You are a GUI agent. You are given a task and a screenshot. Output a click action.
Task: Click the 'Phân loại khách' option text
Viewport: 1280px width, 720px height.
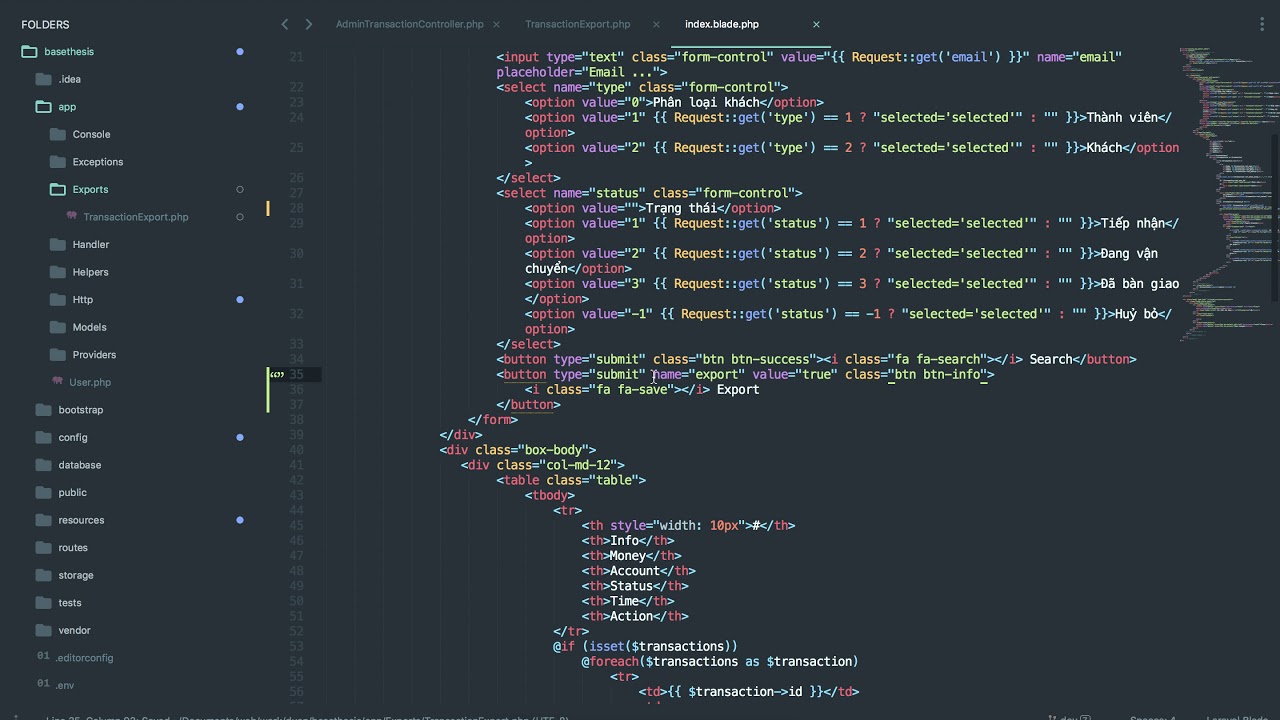[706, 102]
